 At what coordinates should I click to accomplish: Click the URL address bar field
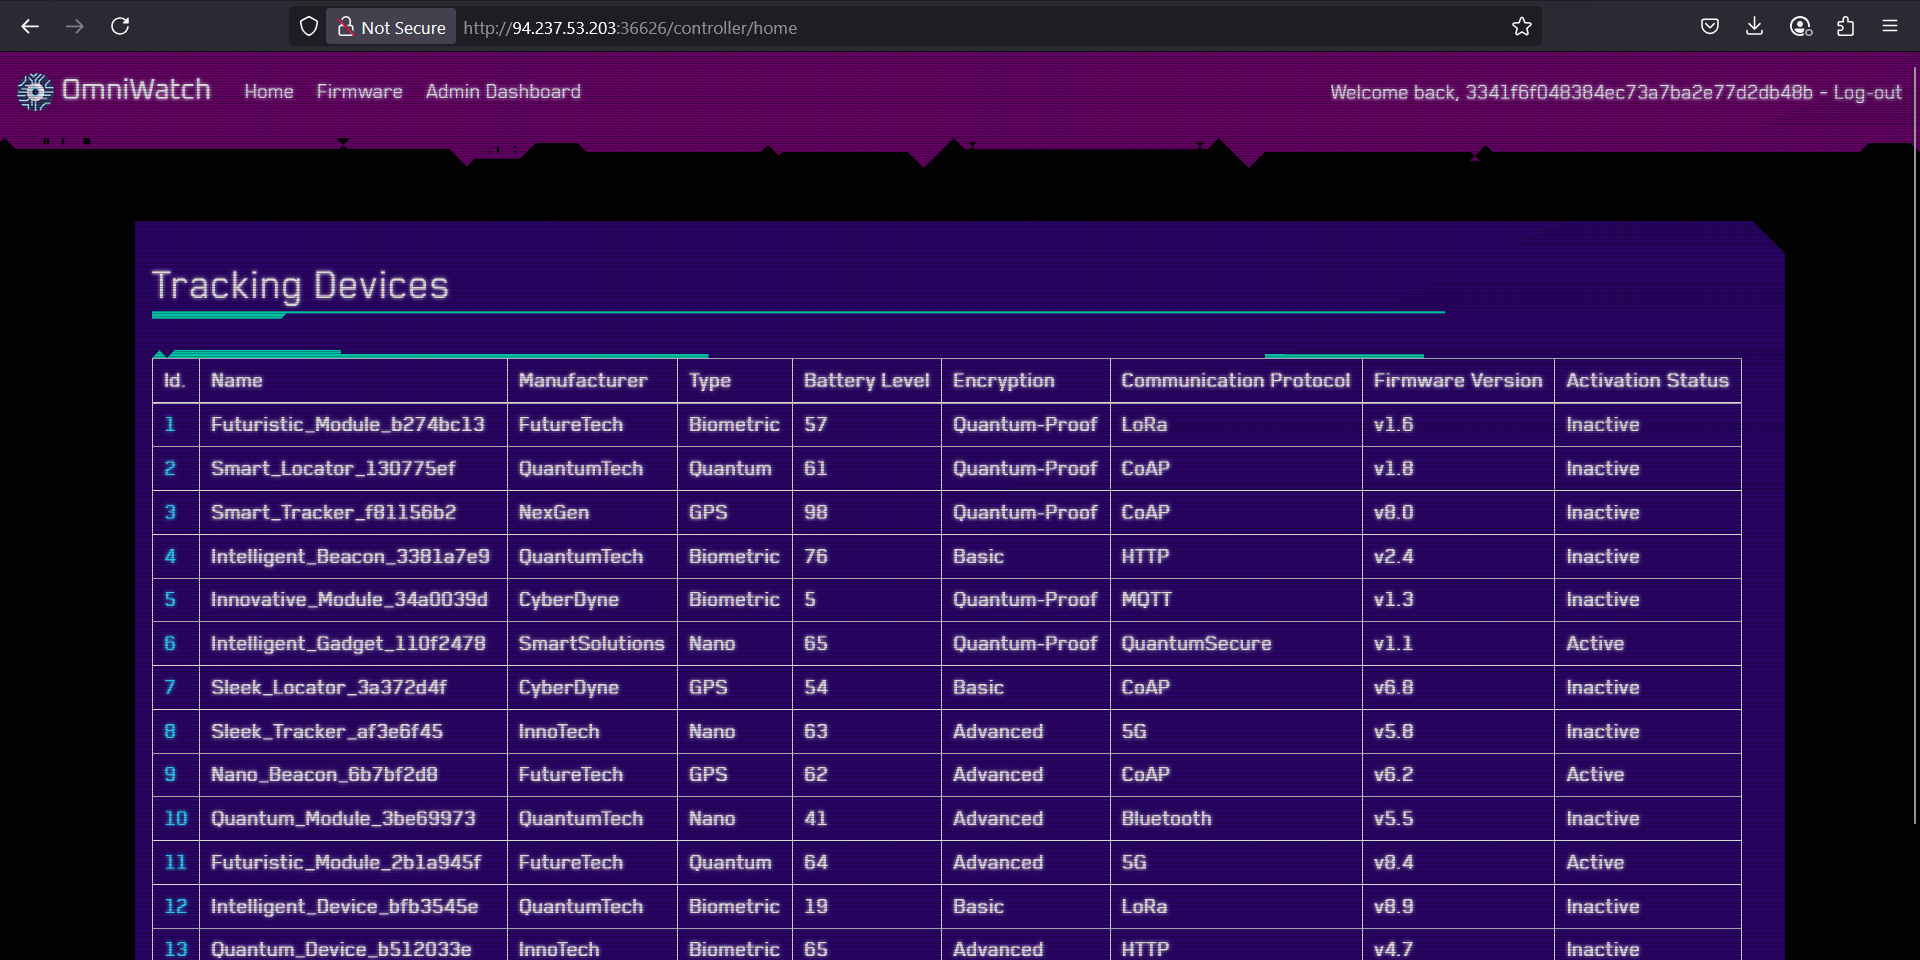[x=900, y=28]
